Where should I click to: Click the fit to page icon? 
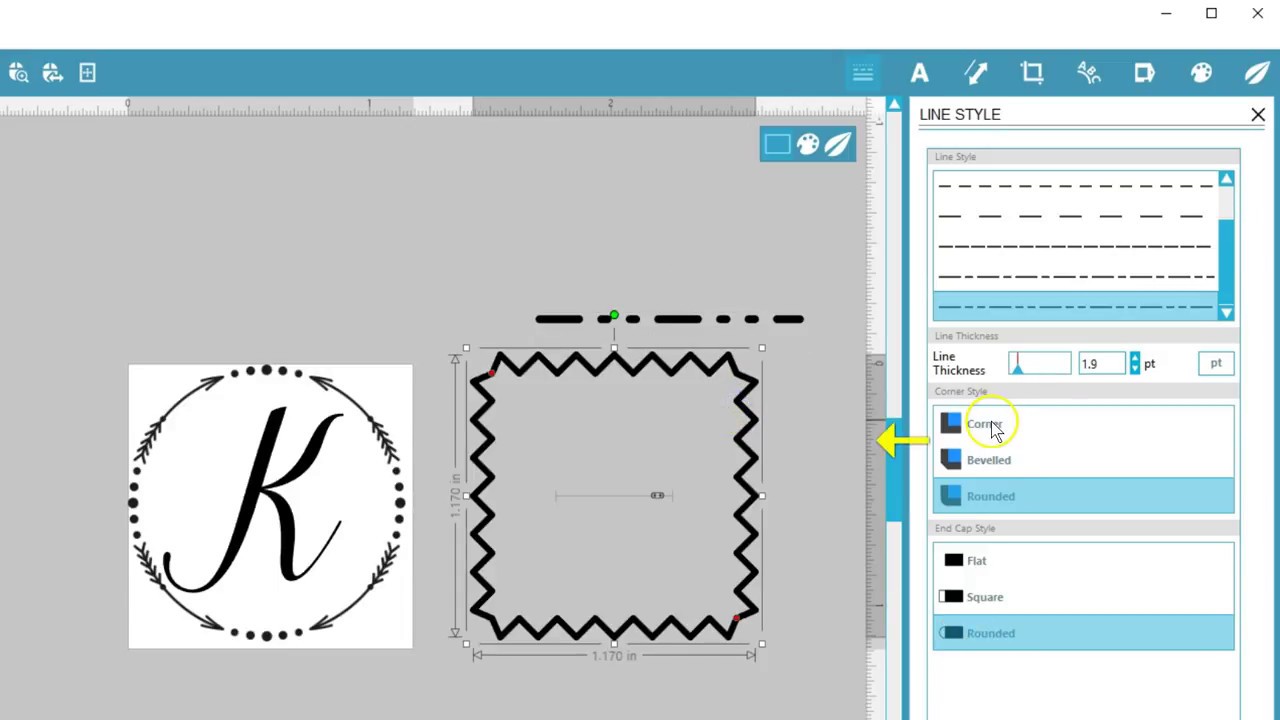coord(87,73)
